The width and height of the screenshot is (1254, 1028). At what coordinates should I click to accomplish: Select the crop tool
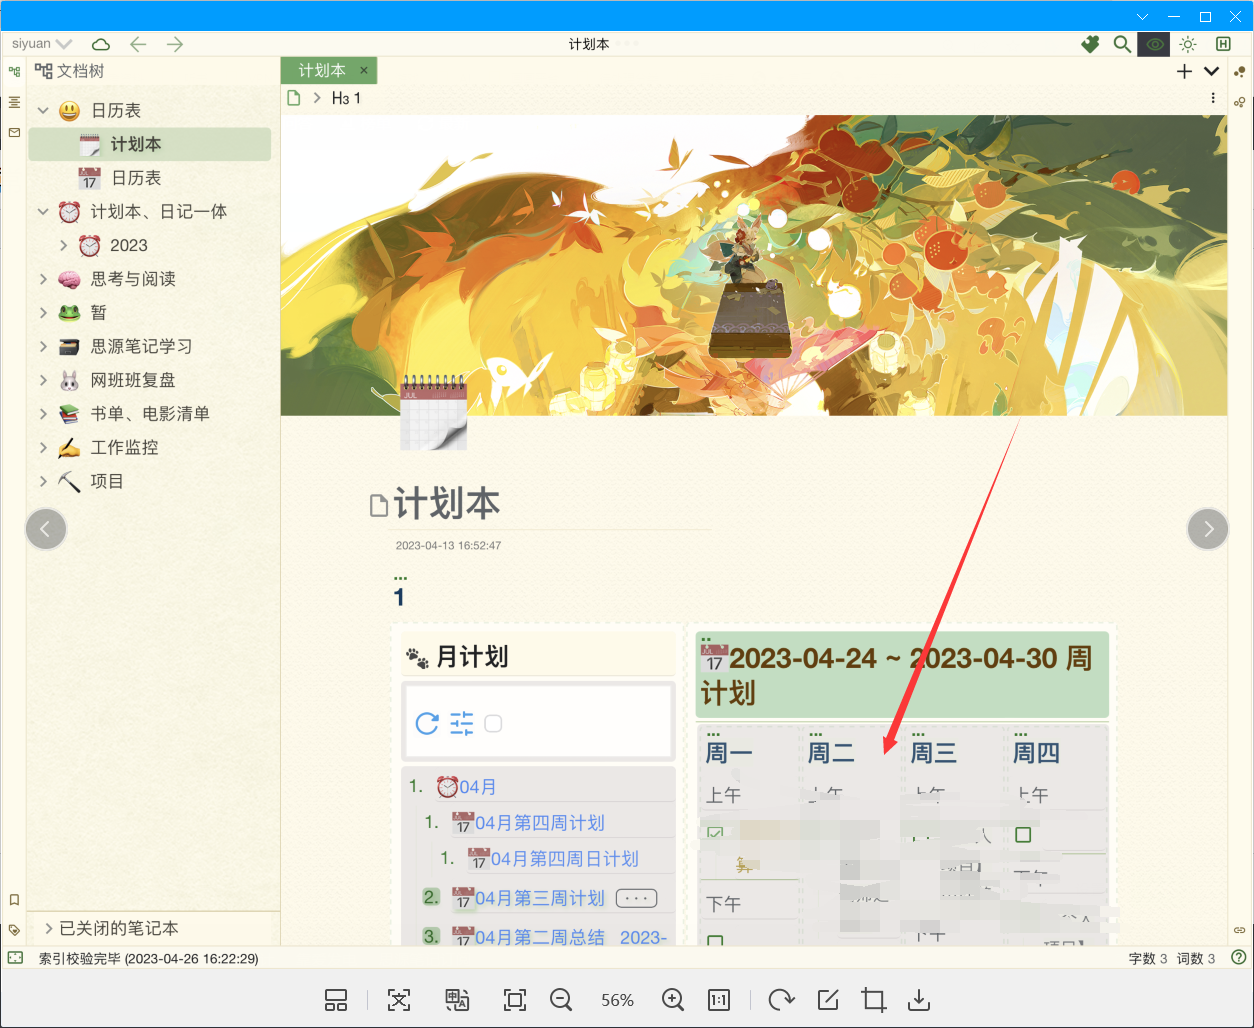coord(874,1000)
